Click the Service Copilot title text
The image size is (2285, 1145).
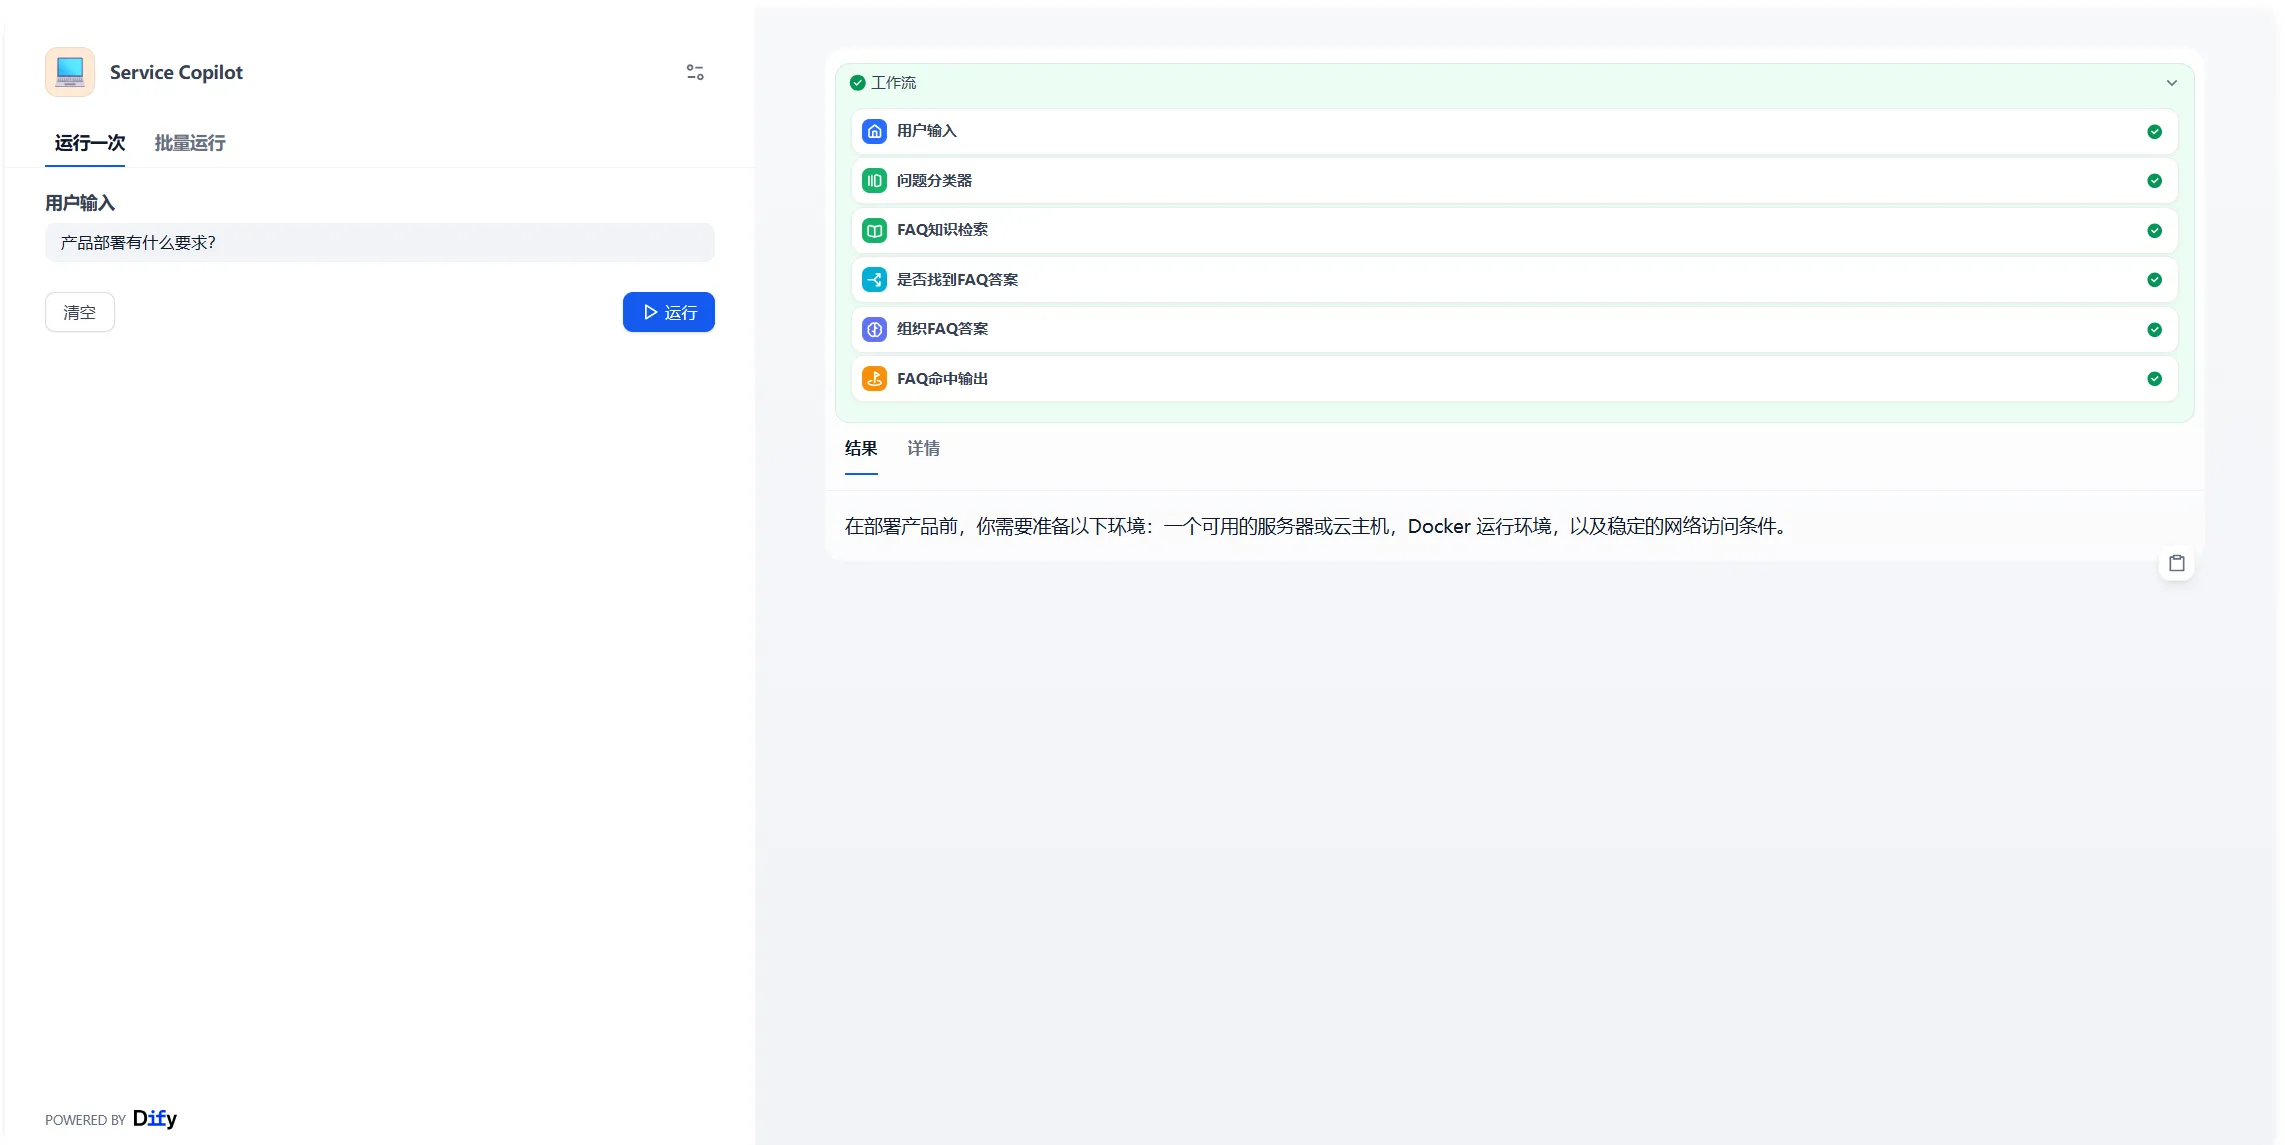click(176, 72)
